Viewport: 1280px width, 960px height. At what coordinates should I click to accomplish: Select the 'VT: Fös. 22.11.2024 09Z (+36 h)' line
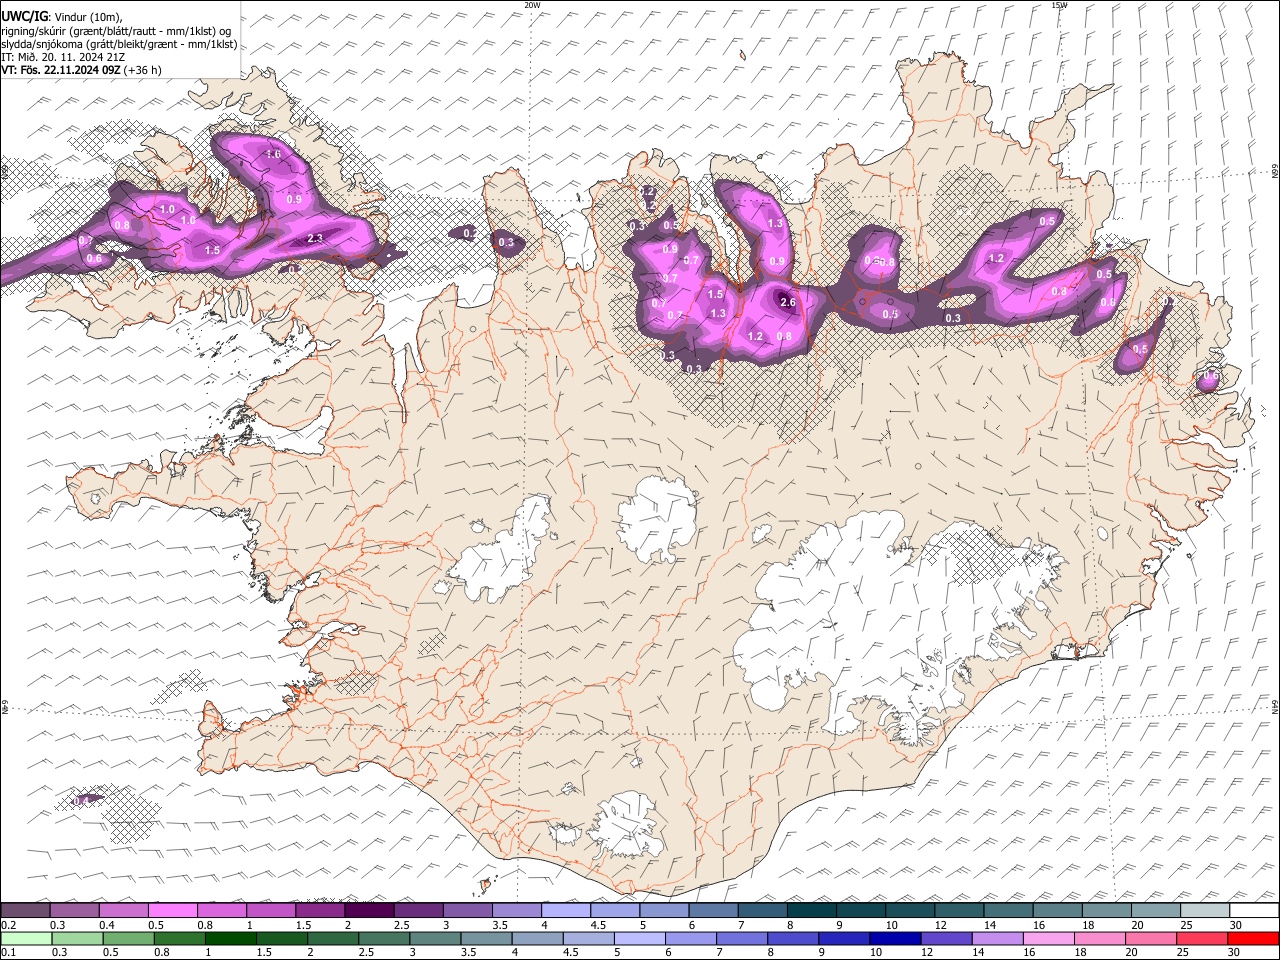82,70
